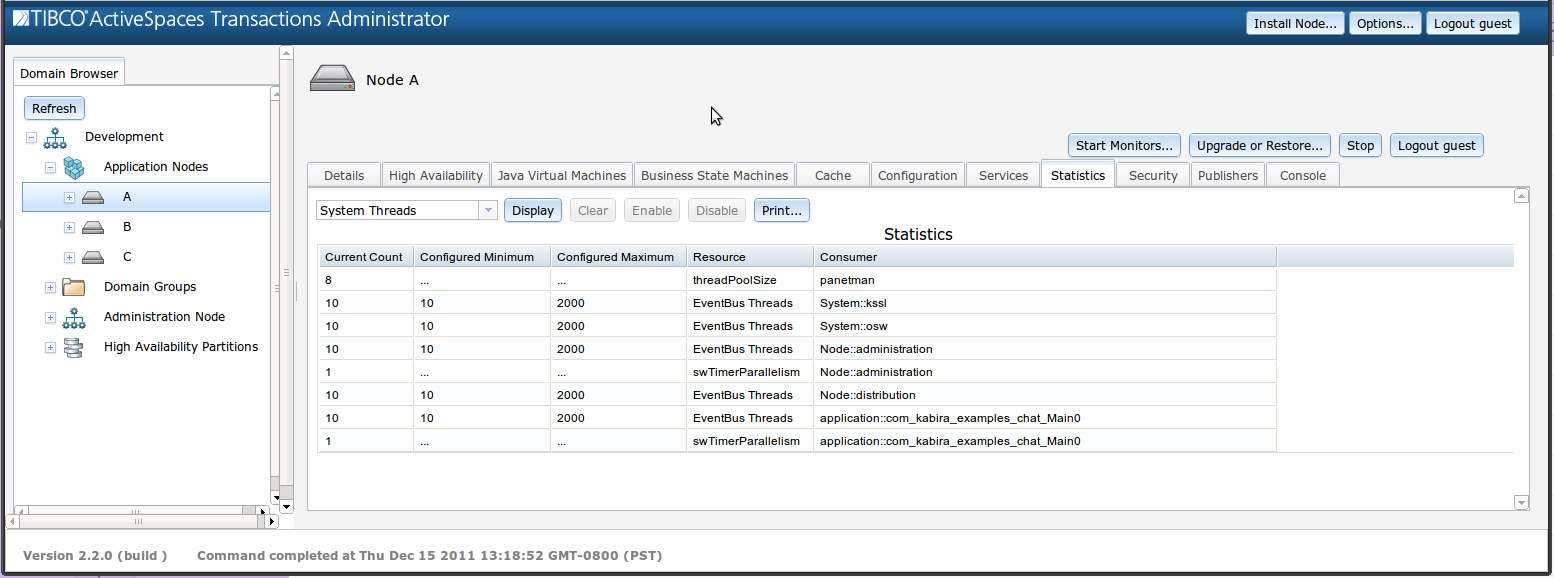Select the High Availability Partitions icon
Image resolution: width=1554 pixels, height=578 pixels.
point(74,347)
